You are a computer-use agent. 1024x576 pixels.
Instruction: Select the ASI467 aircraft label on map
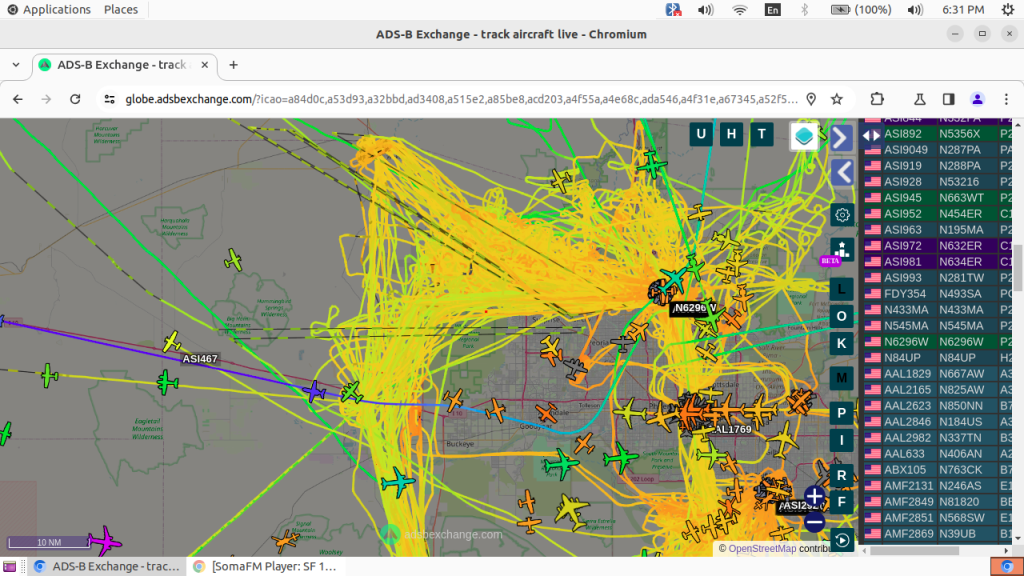point(200,359)
